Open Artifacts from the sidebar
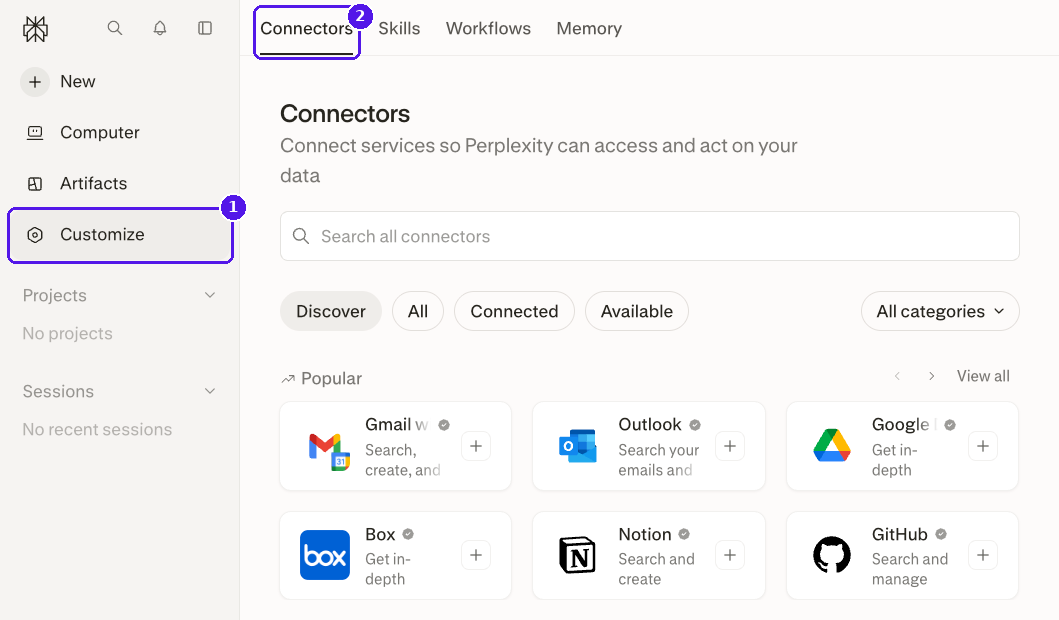 [x=120, y=183]
